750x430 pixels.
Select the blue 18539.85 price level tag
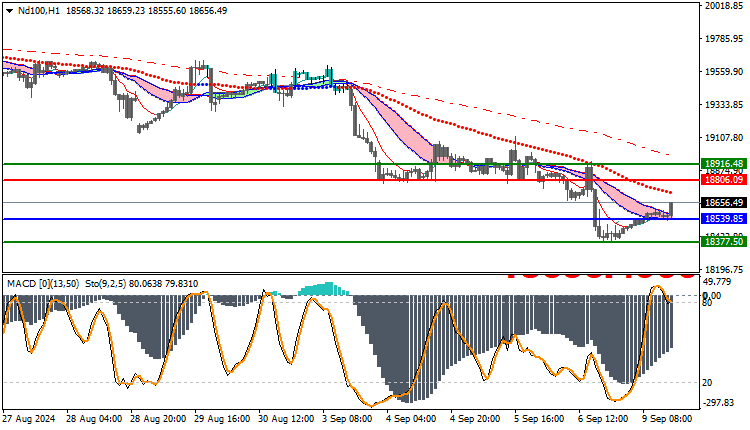(724, 219)
